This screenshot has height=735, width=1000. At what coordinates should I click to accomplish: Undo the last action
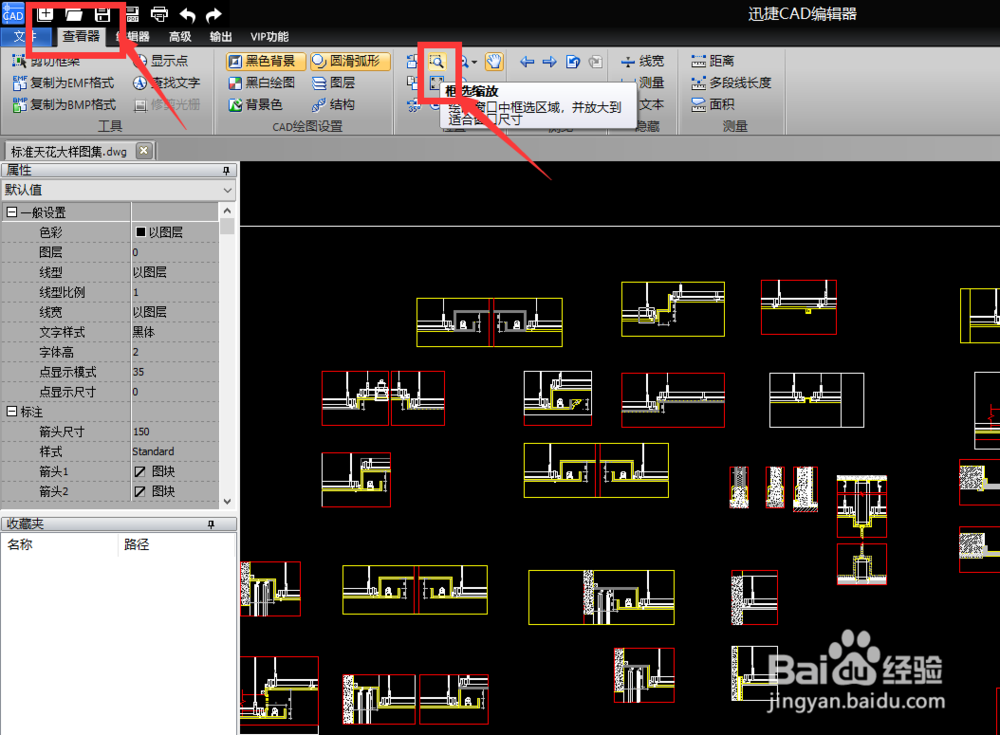[187, 14]
